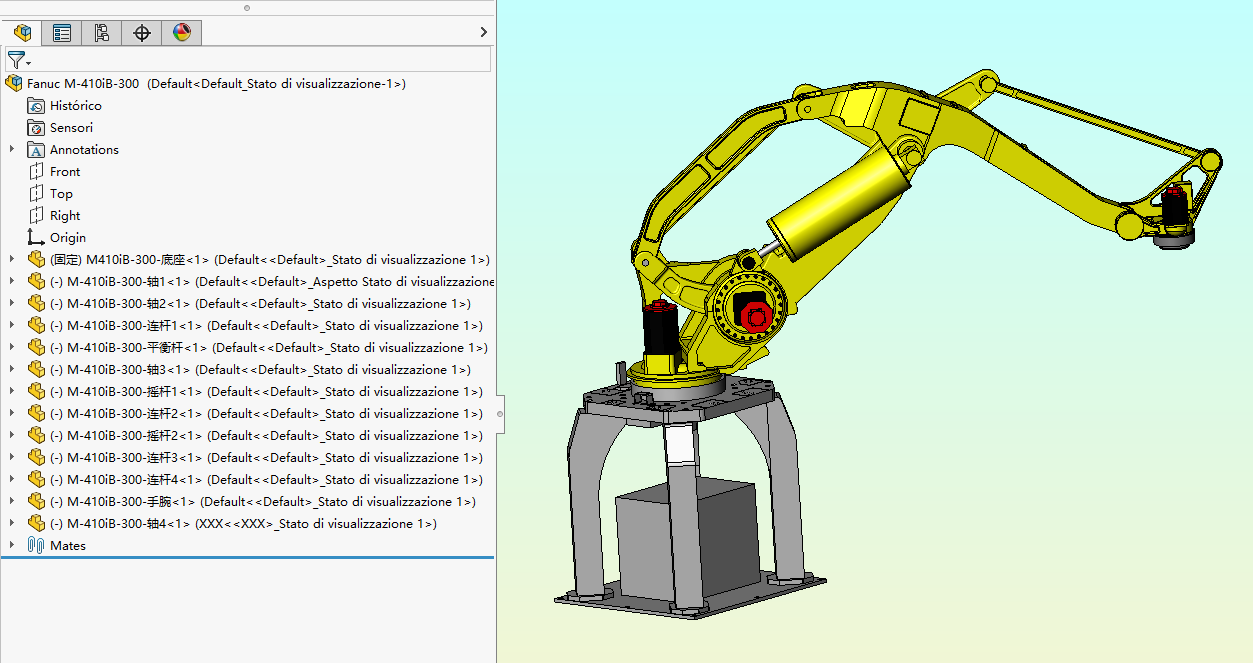Select the M-410iB-300-轴4<1> (XXX) row text
Image resolution: width=1253 pixels, height=663 pixels.
(244, 524)
